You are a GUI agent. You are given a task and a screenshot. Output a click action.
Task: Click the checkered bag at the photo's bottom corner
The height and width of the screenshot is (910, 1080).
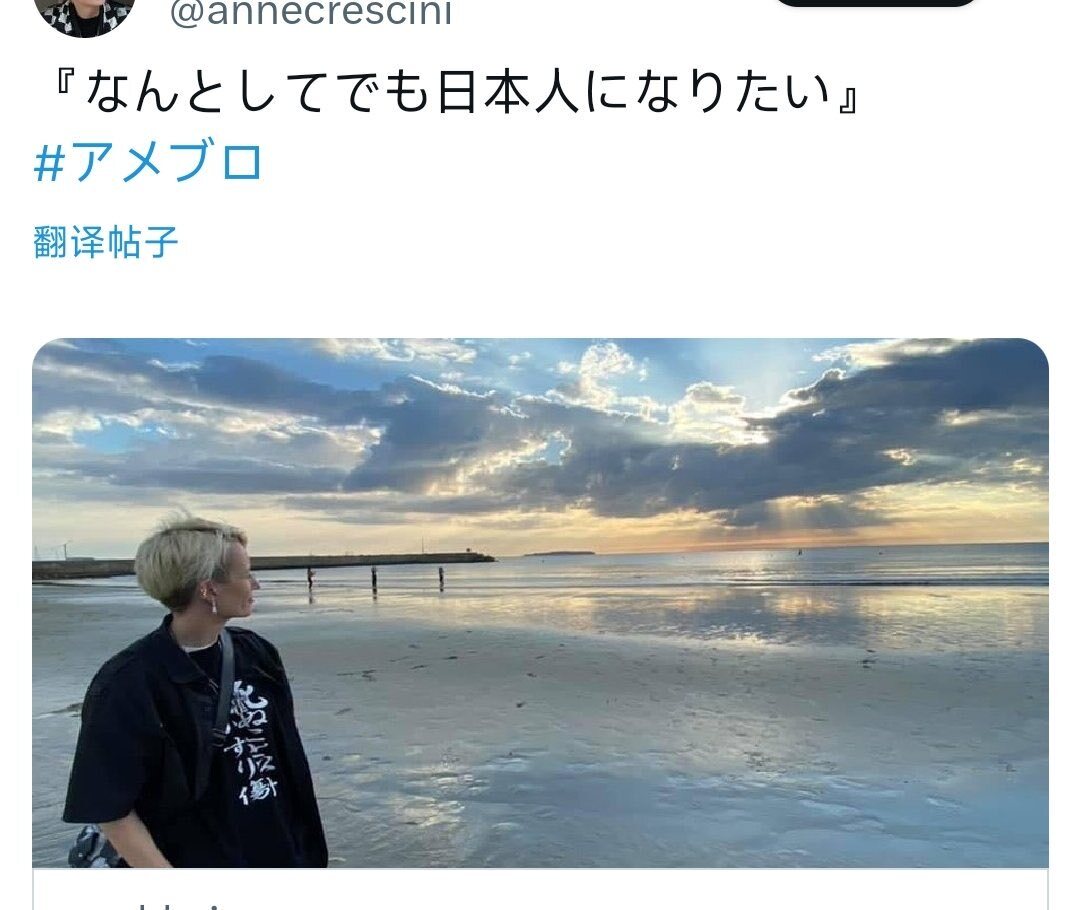(x=92, y=847)
